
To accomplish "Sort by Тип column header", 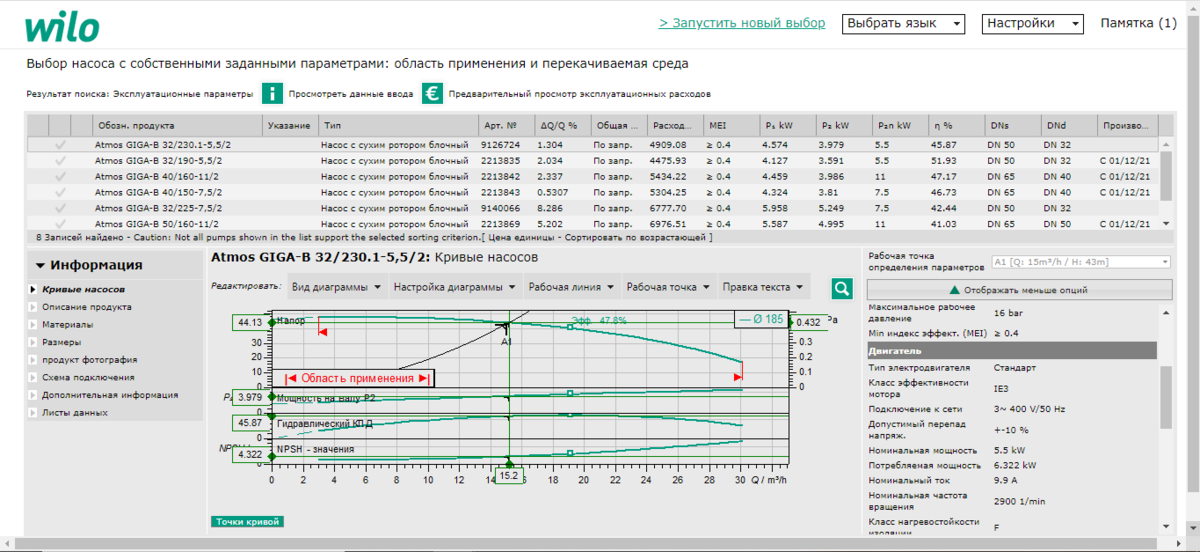I will (399, 126).
